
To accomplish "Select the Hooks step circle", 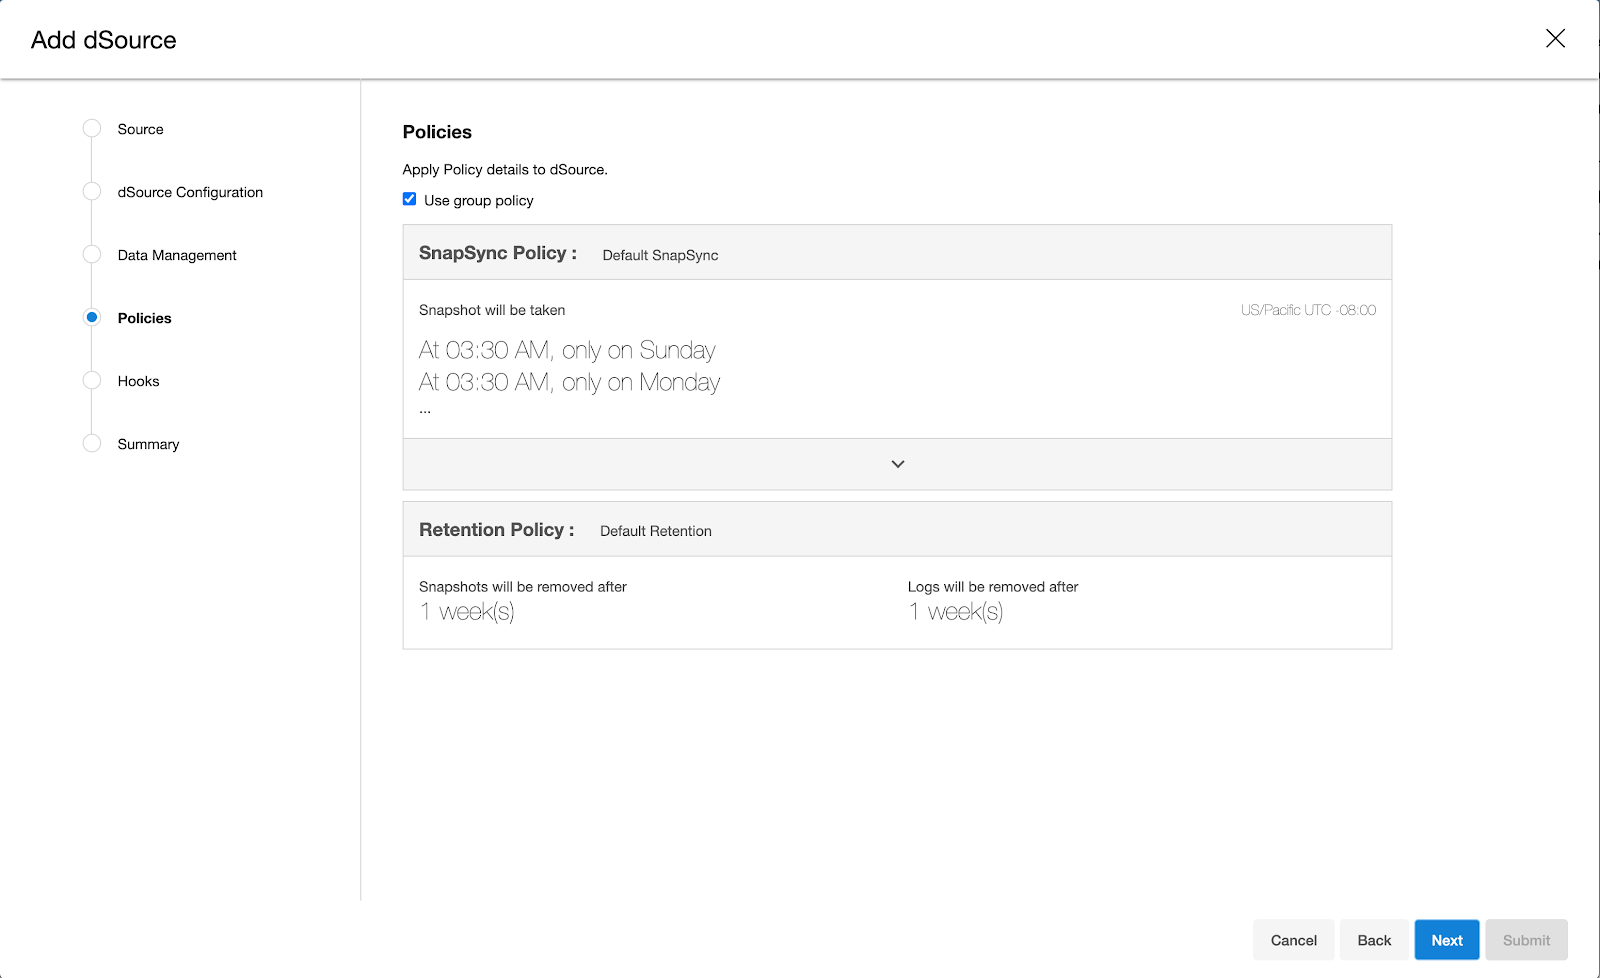I will pos(92,380).
